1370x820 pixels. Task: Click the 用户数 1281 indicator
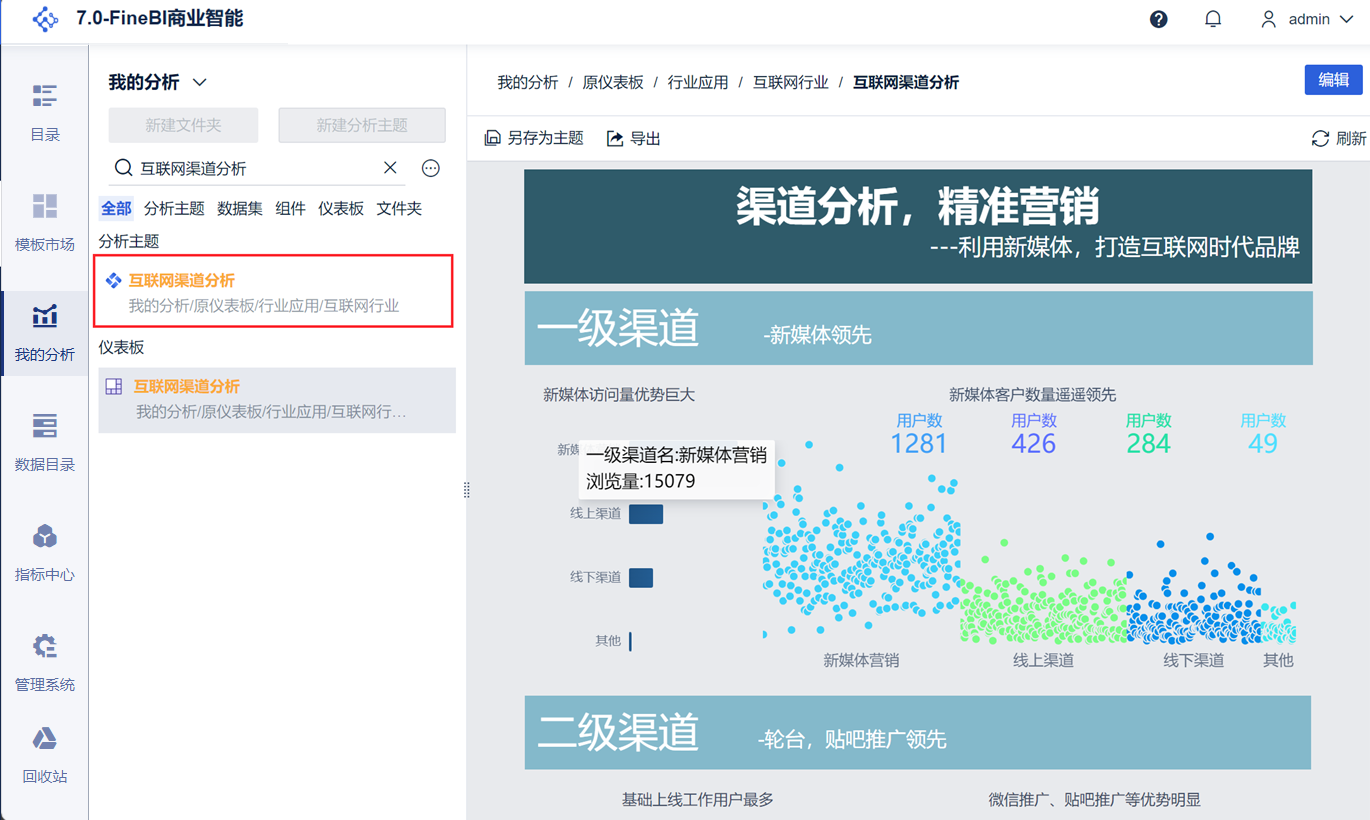point(919,434)
